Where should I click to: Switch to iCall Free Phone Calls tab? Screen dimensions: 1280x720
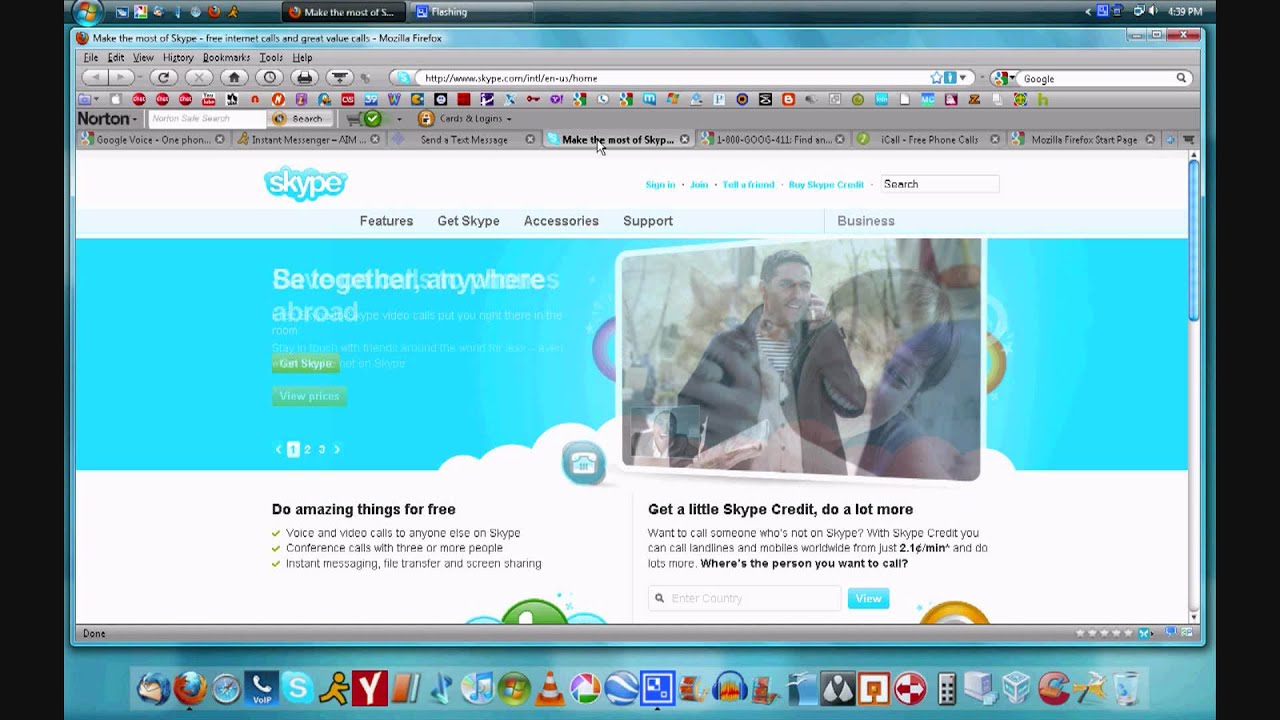tap(929, 139)
